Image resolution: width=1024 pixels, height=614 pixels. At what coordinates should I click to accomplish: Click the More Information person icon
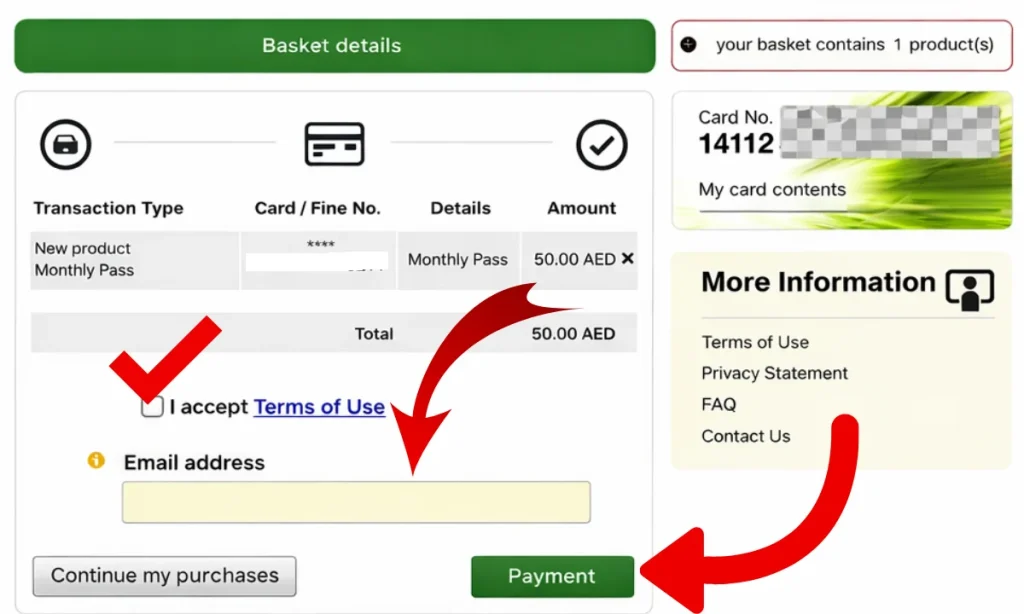[x=970, y=289]
